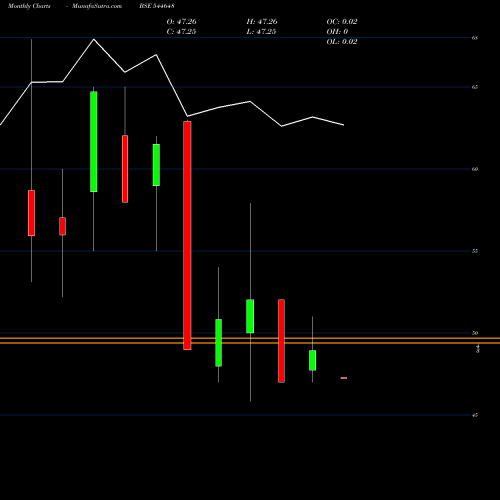Select the low value 'L: 47.25'
Viewport: 500px width, 500px height.
coord(261,31)
